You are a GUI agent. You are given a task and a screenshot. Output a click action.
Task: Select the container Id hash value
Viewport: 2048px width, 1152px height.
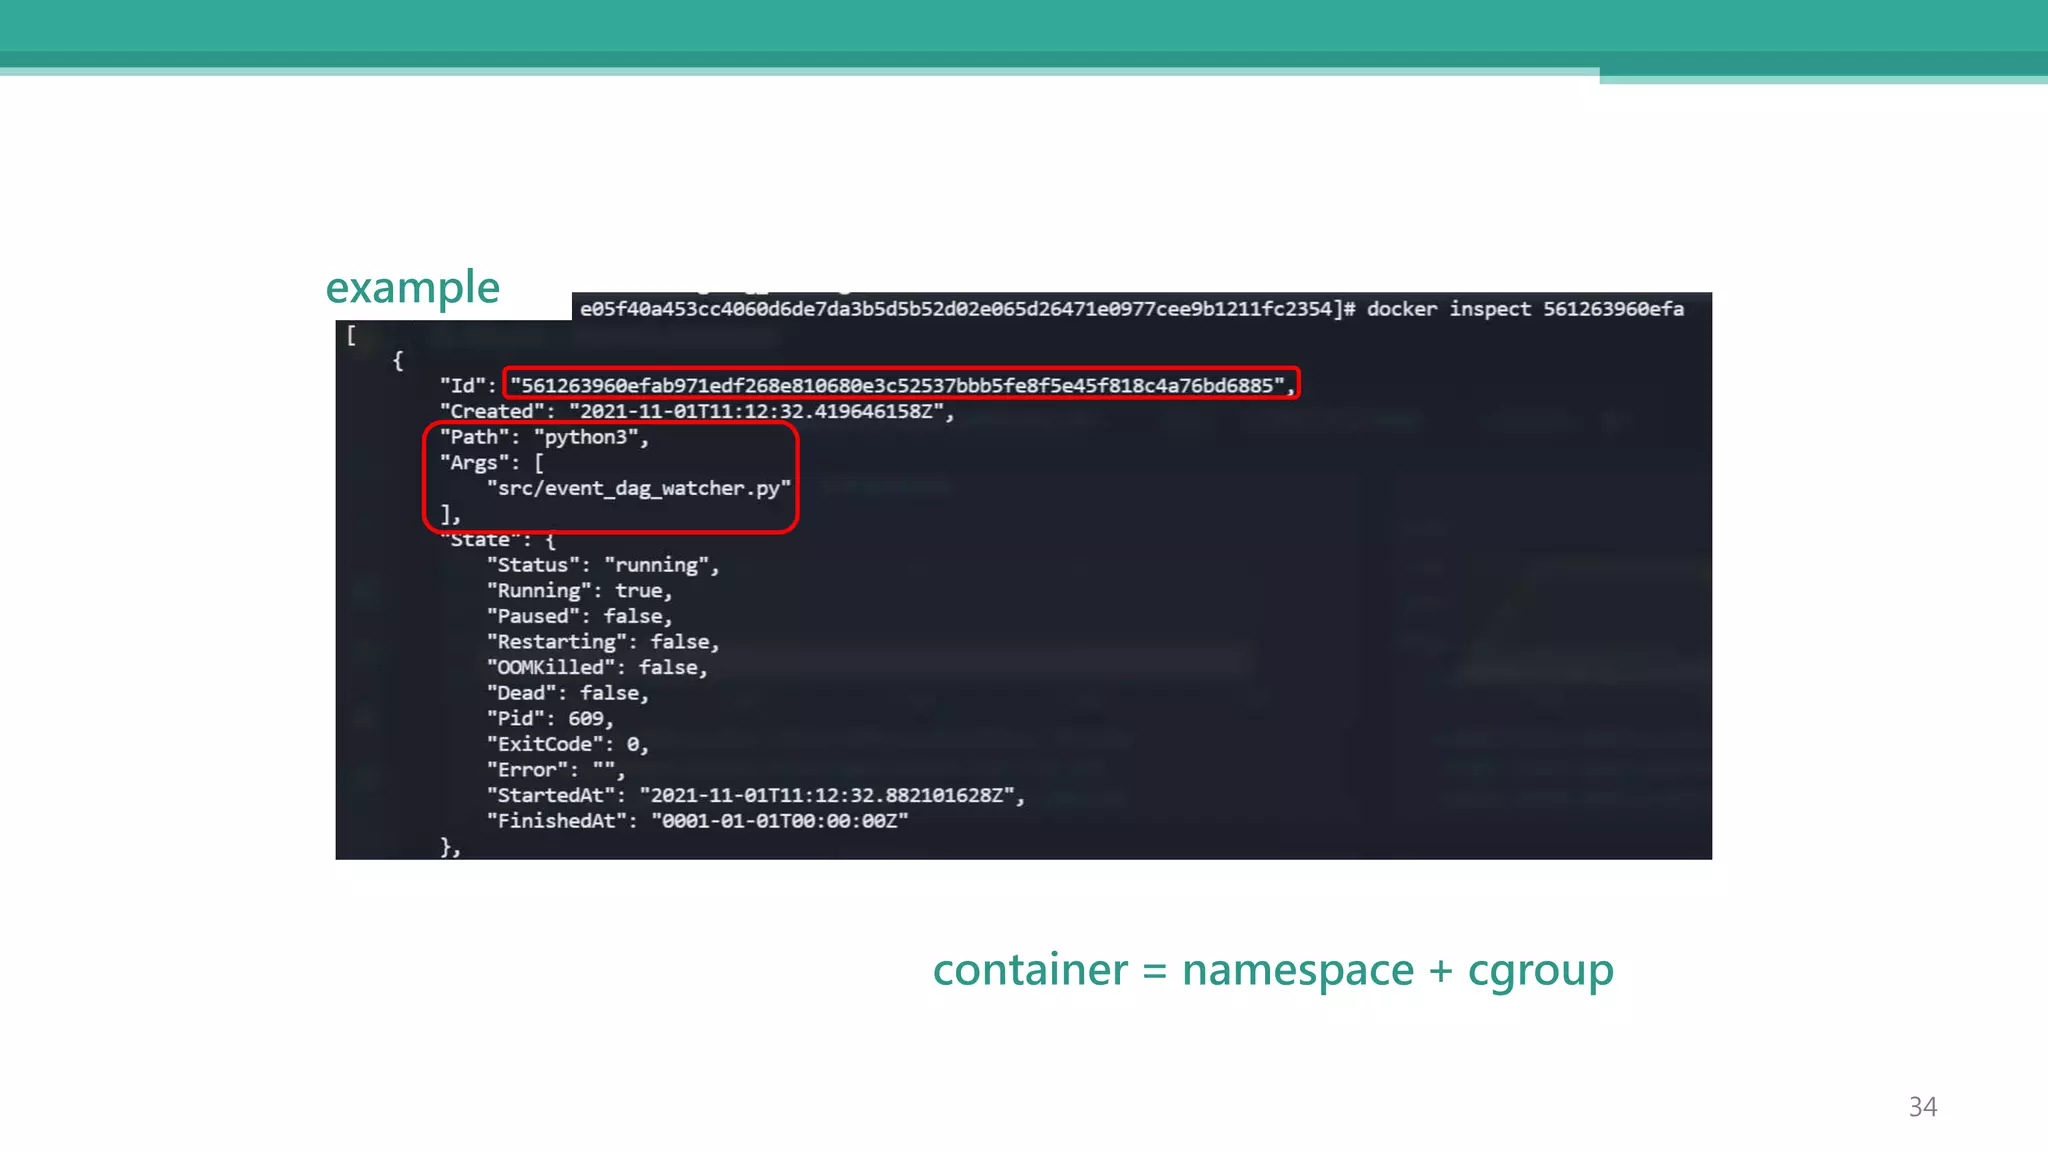tap(897, 385)
